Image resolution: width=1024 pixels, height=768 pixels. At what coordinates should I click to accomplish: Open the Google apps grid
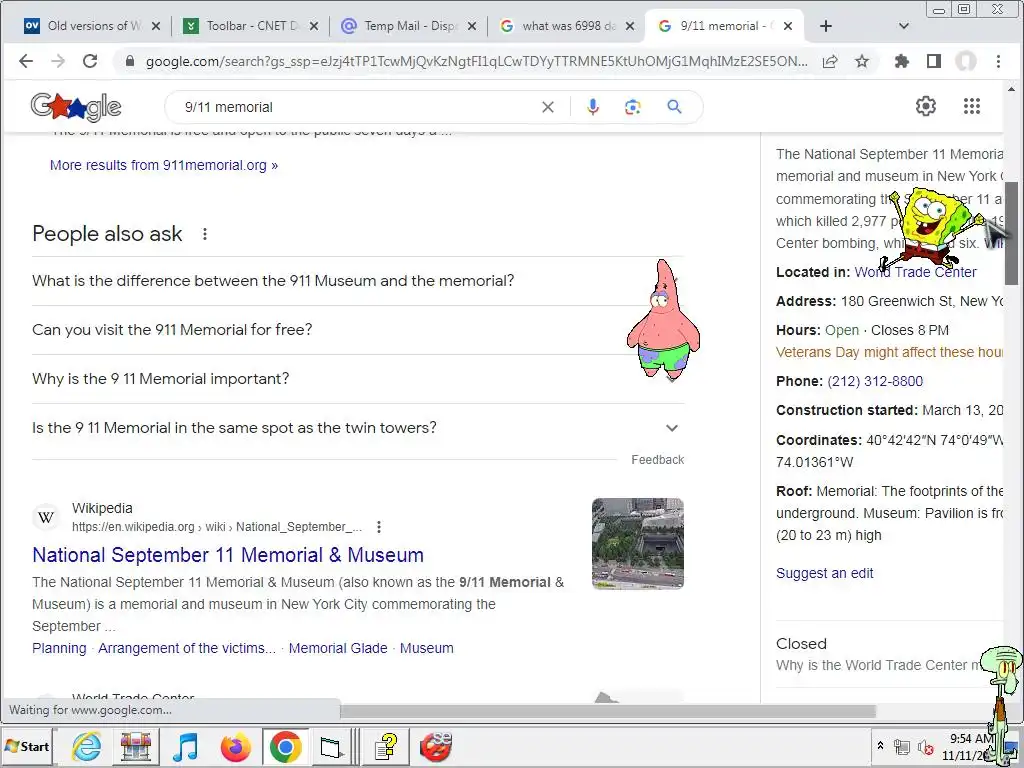pos(972,106)
